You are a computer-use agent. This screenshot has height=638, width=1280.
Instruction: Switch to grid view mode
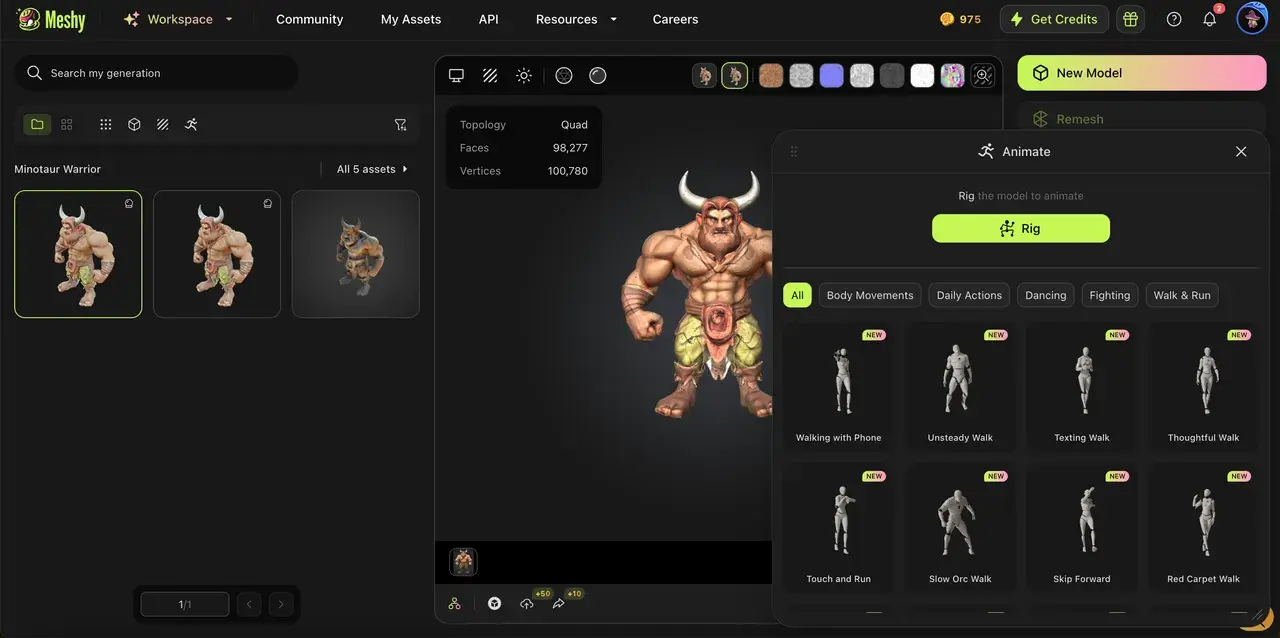tap(67, 125)
